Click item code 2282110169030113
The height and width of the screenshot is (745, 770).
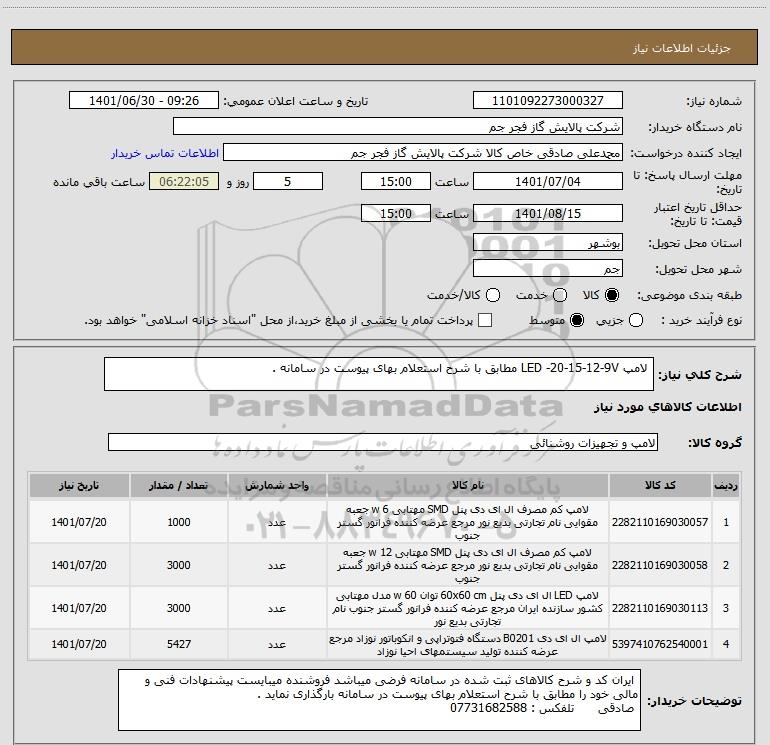coord(660,608)
